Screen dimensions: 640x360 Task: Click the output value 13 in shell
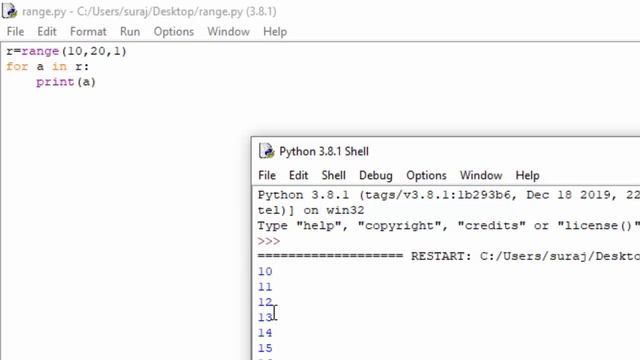click(x=265, y=318)
